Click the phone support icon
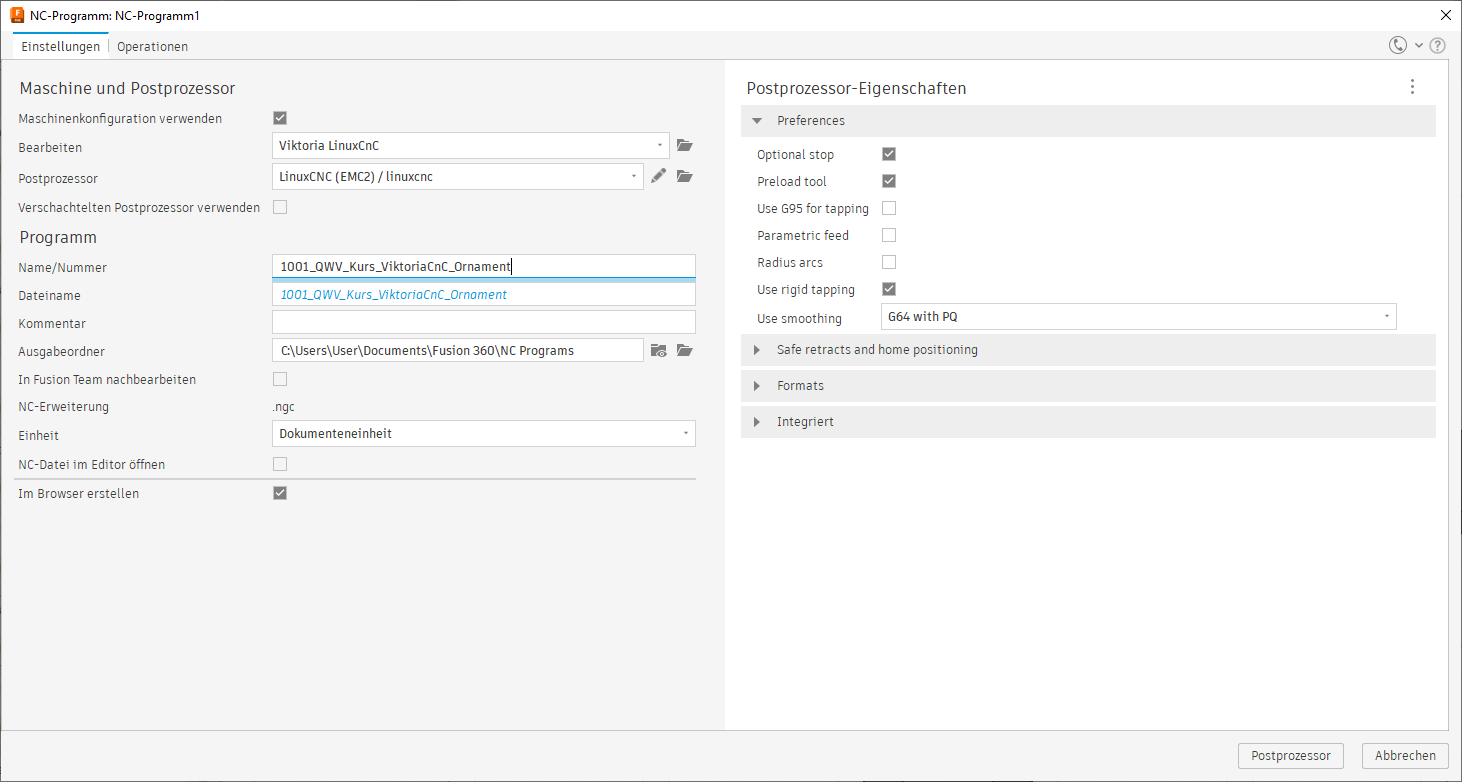 coord(1397,45)
